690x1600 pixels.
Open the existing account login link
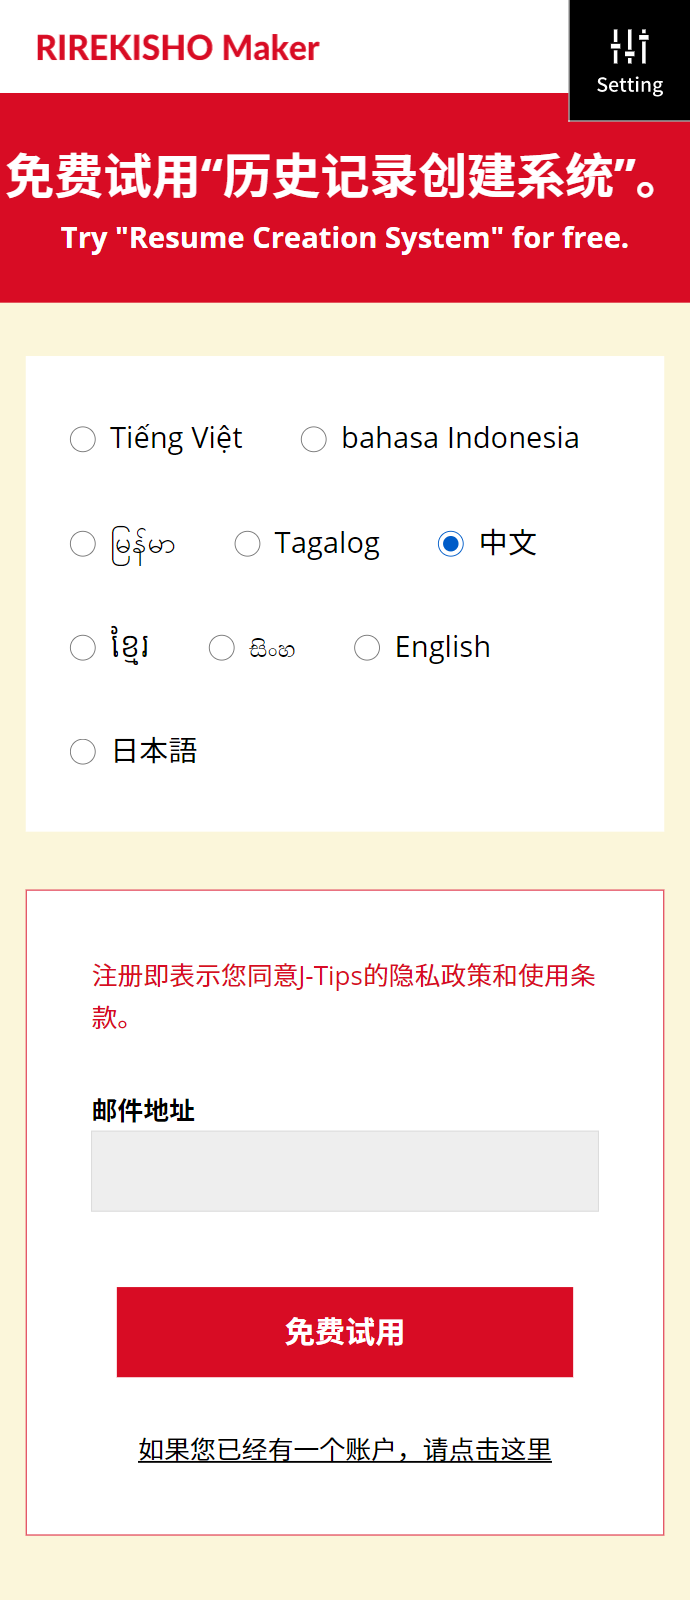click(345, 1449)
